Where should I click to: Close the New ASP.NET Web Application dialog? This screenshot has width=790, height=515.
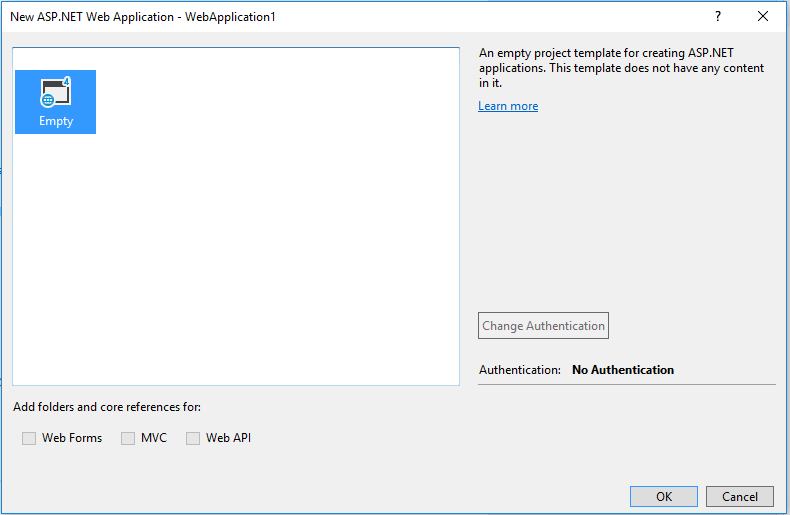763,16
